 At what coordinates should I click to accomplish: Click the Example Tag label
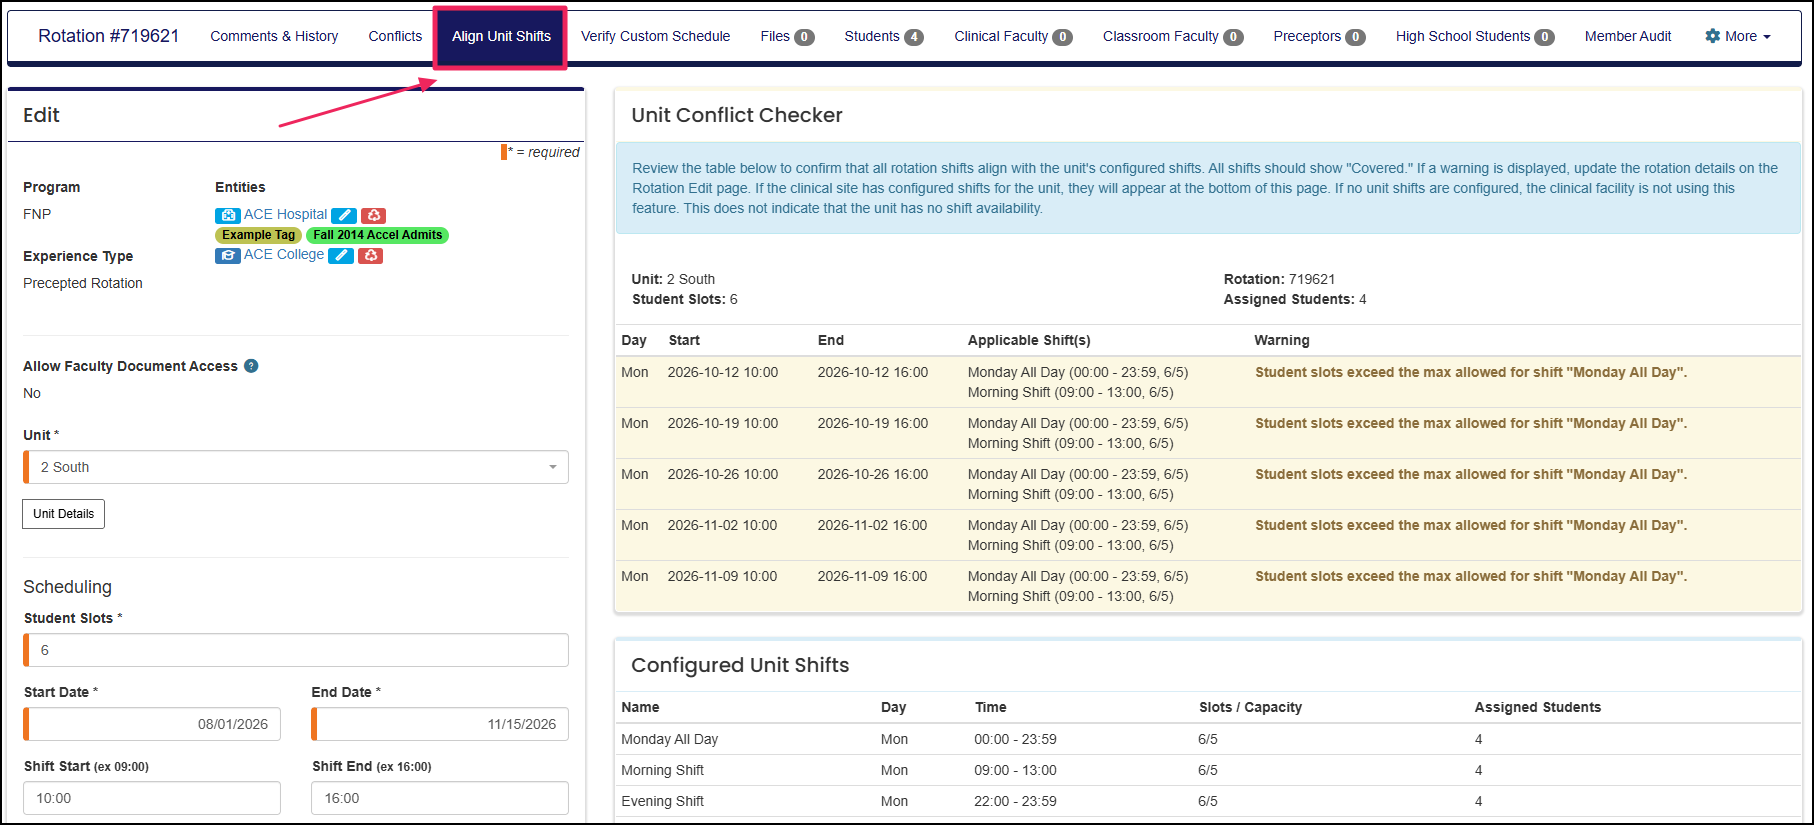pos(258,235)
